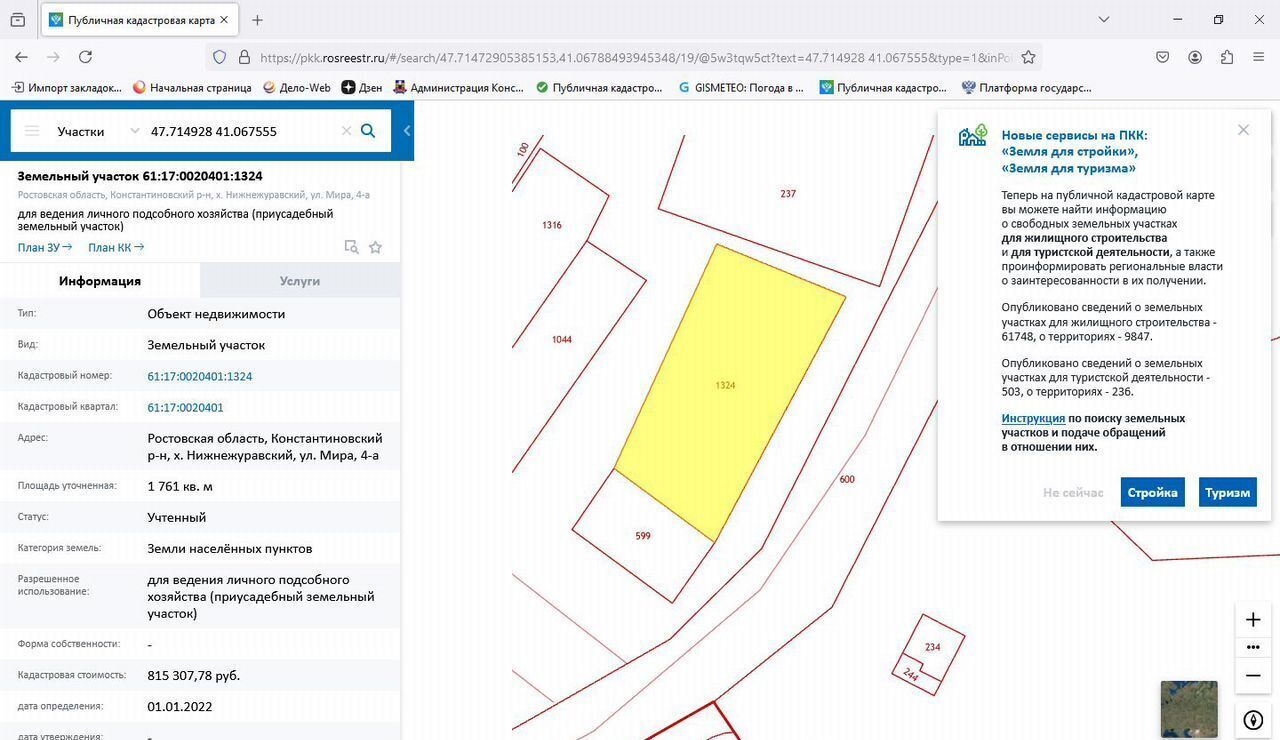Close the Публичная кадастровая карта tab
Viewport: 1280px width, 740px height.
pyautogui.click(x=223, y=20)
